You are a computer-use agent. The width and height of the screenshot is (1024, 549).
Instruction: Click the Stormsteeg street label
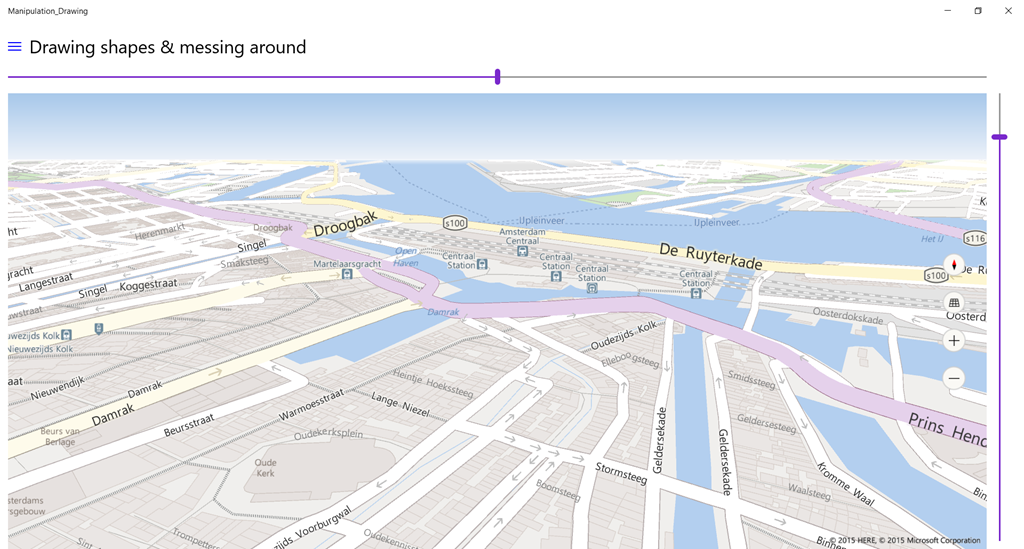pos(621,473)
